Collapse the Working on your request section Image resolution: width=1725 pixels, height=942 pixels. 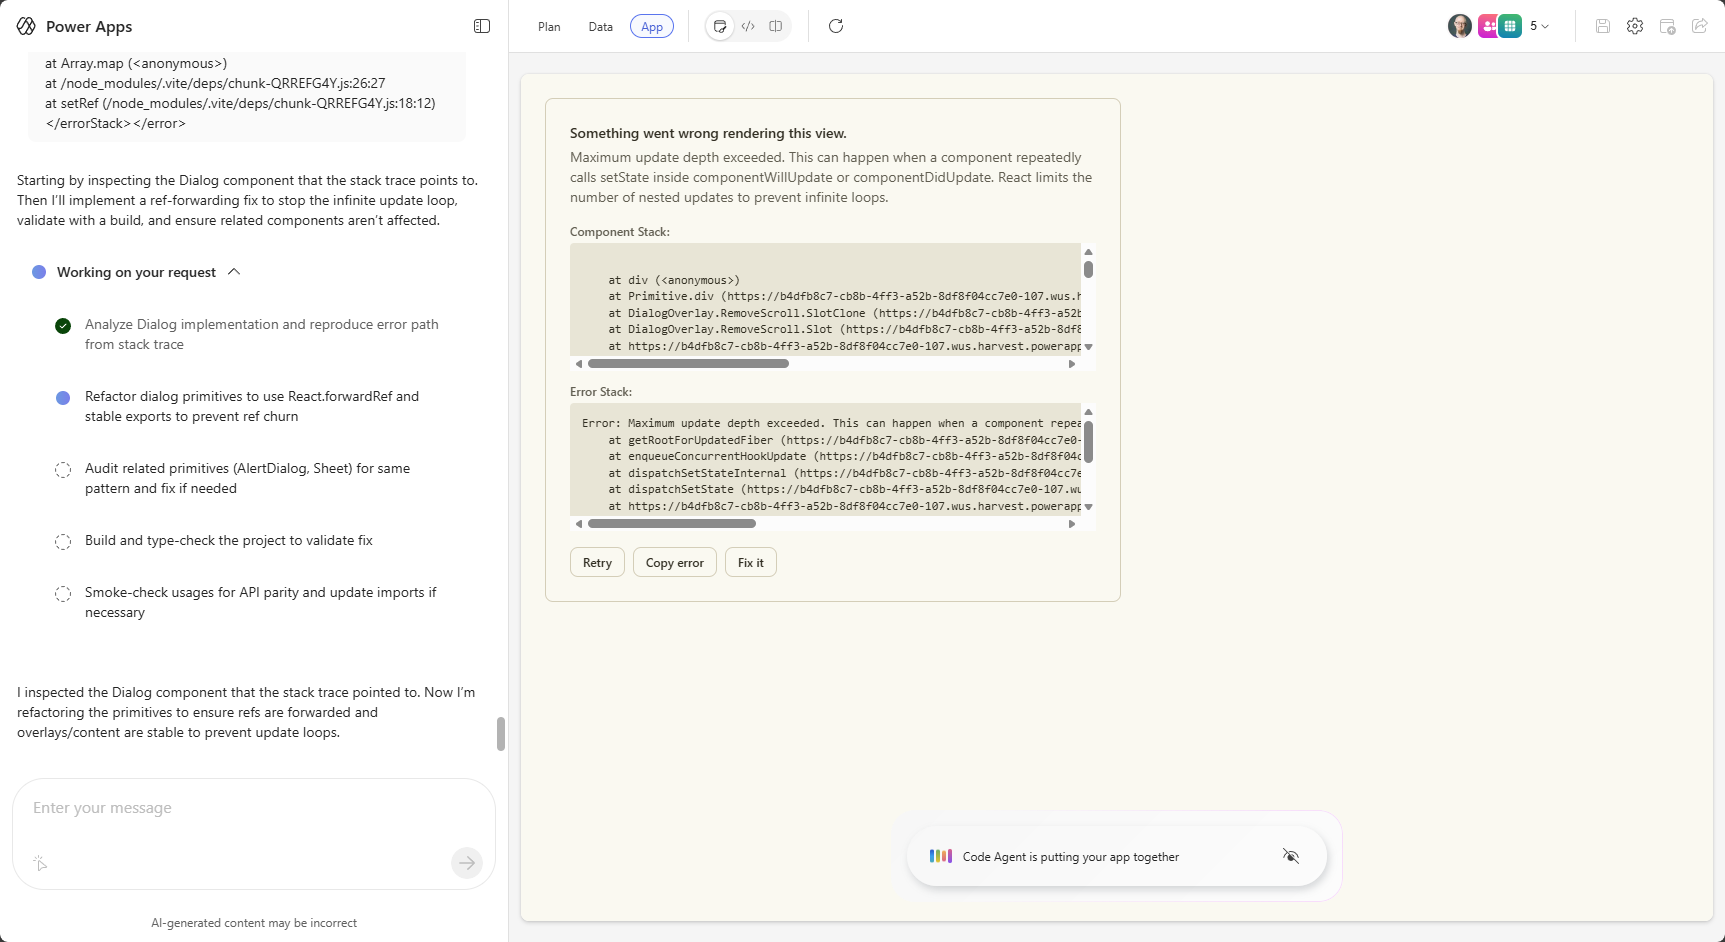point(234,272)
